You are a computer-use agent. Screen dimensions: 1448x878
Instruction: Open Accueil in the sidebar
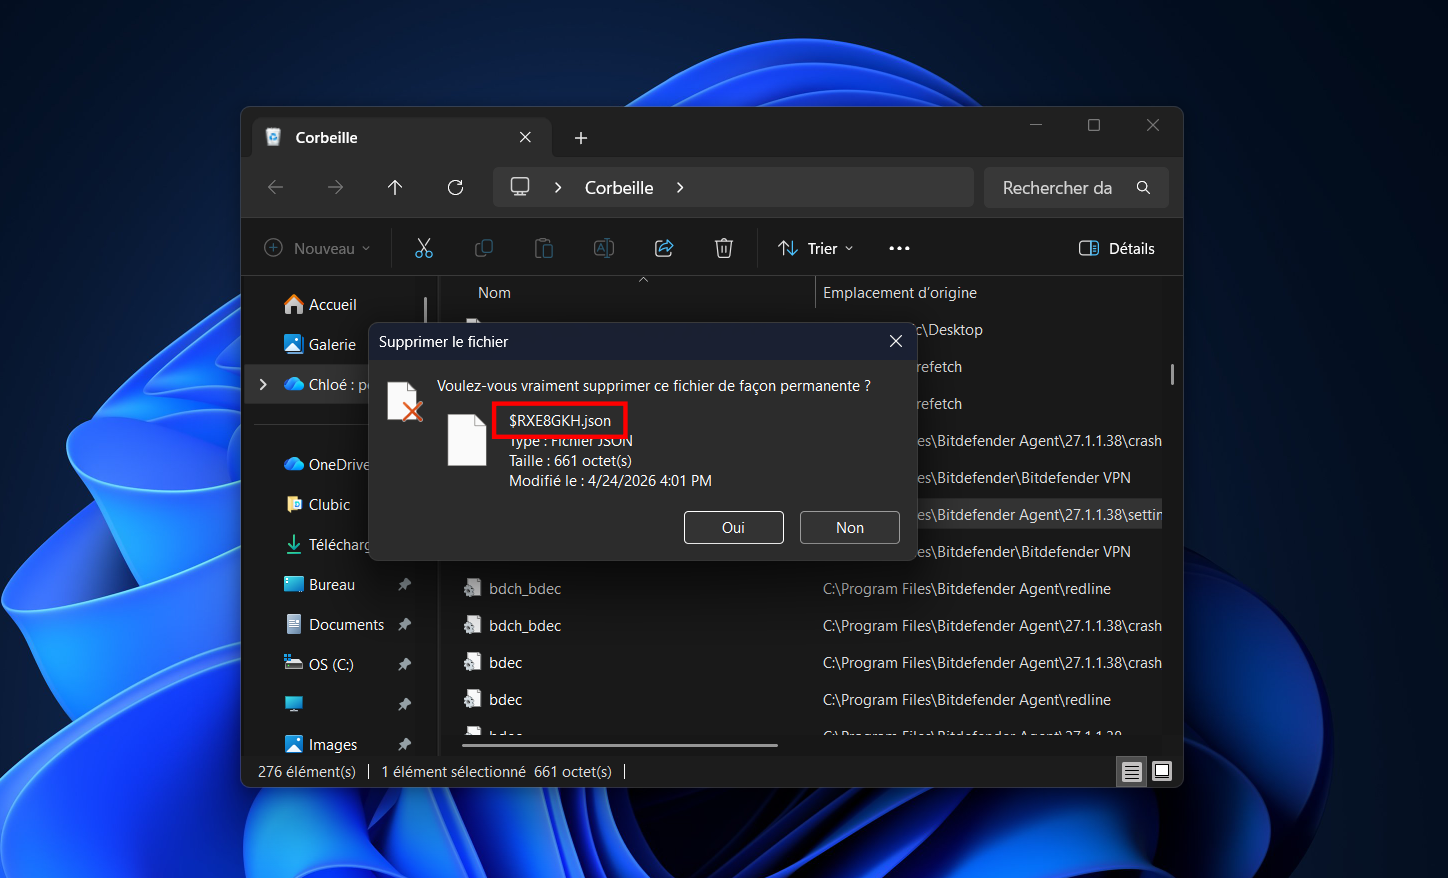[x=320, y=304]
